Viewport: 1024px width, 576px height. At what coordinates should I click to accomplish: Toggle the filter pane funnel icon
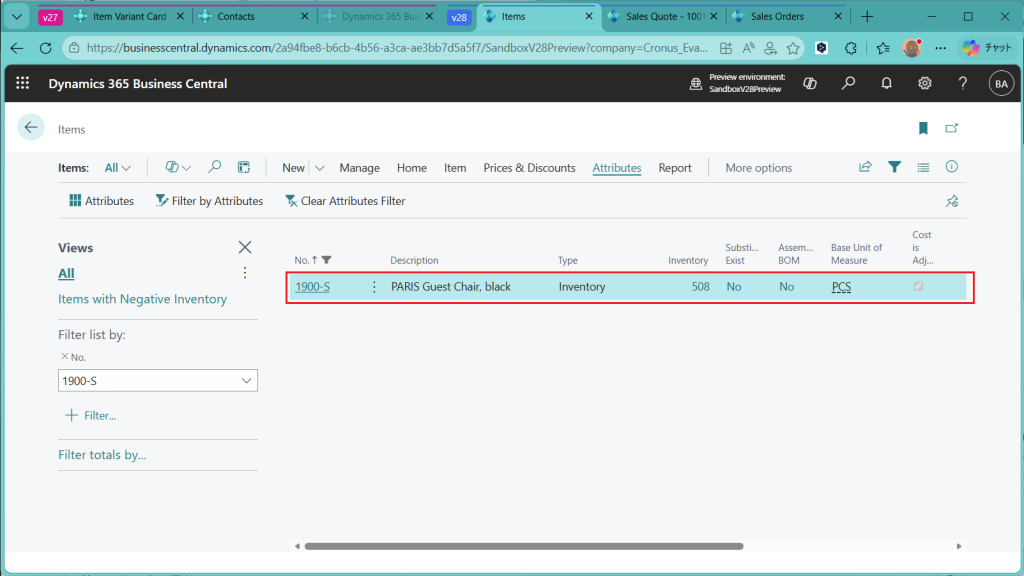click(x=894, y=167)
